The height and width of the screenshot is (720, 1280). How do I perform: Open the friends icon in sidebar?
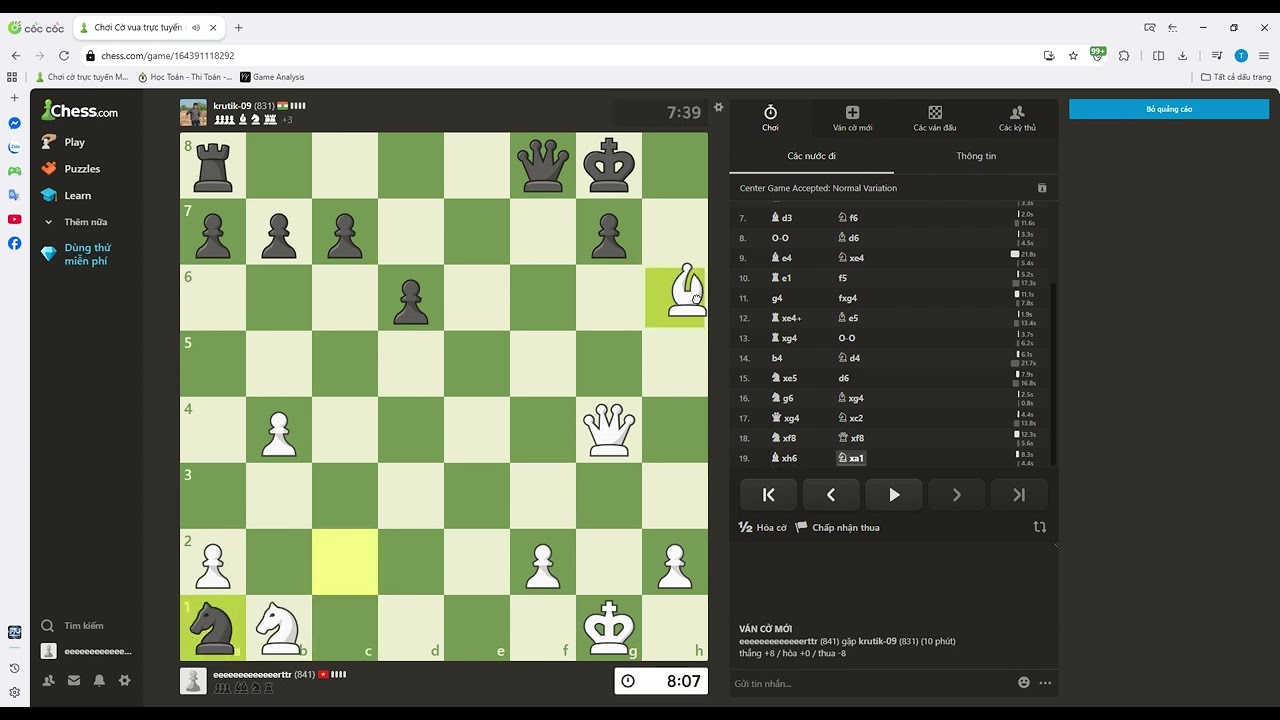(48, 680)
